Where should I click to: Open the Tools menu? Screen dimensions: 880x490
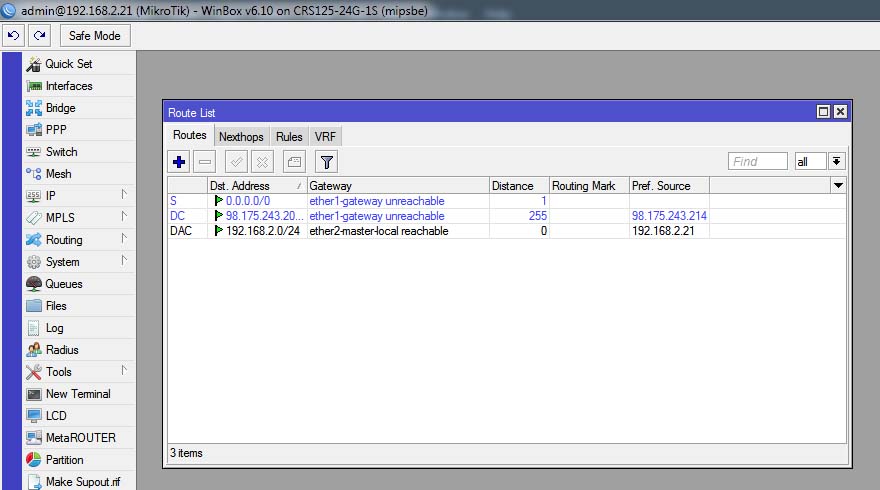click(79, 372)
